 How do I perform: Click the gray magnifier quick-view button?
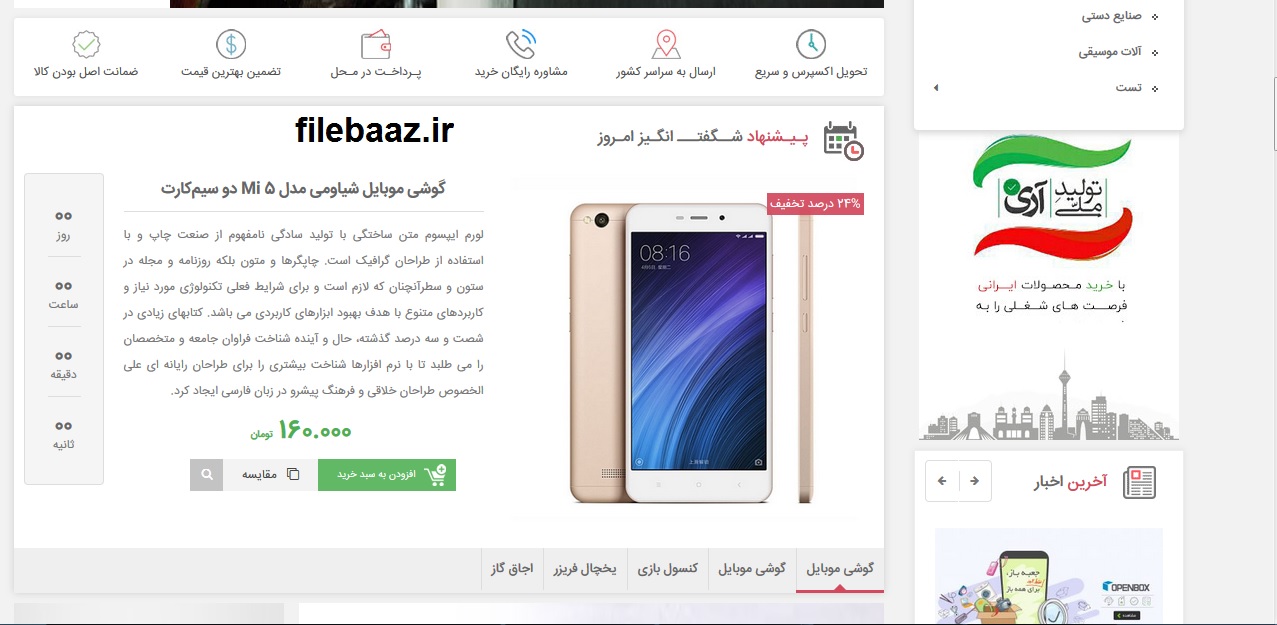pos(206,474)
